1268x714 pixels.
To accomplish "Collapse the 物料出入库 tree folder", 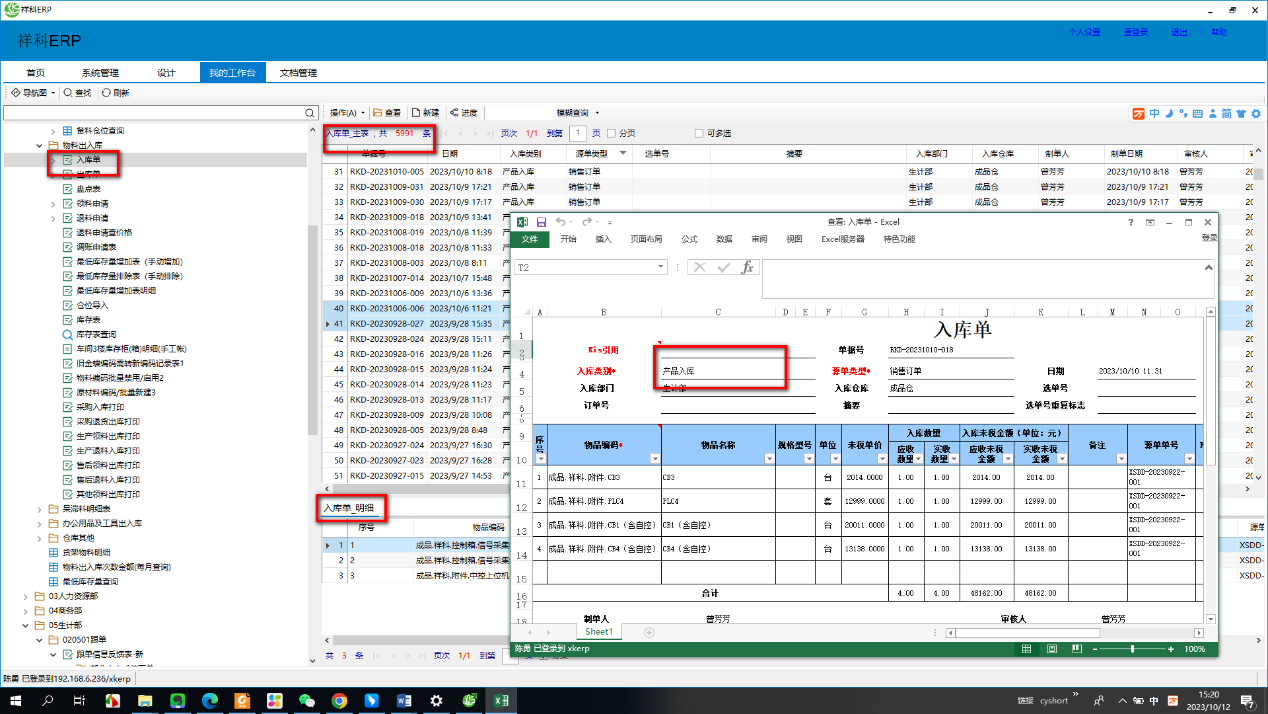I will coord(40,145).
